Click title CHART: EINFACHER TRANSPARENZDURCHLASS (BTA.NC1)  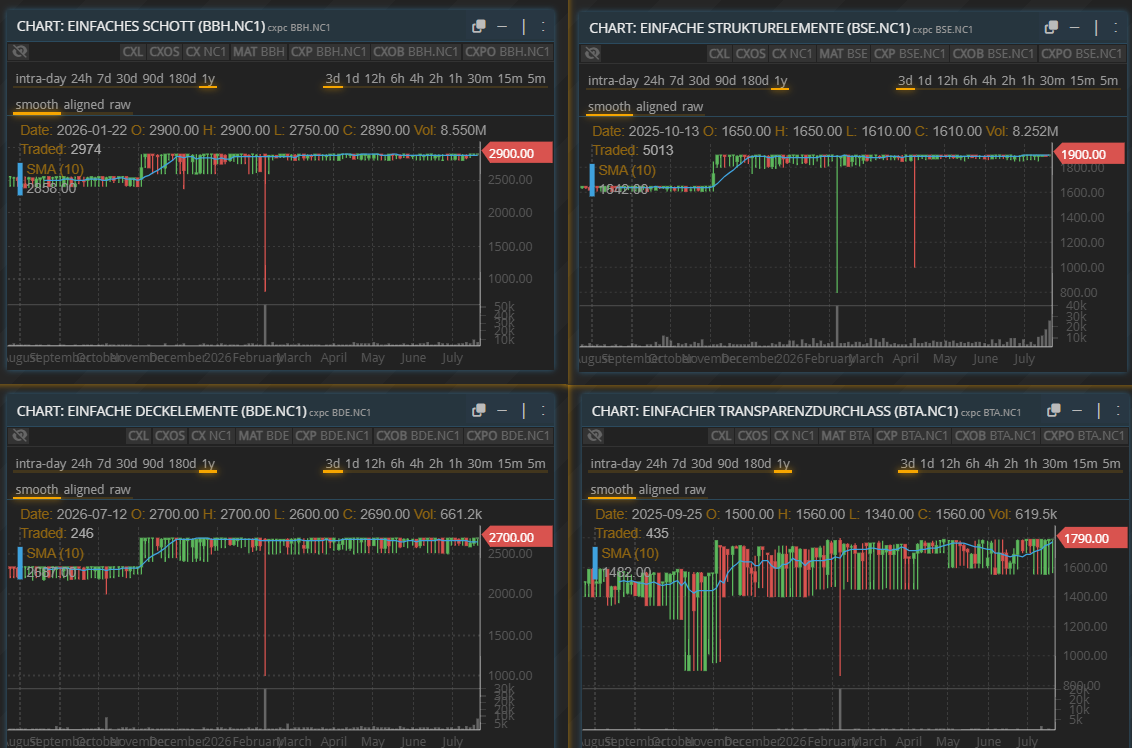pyautogui.click(x=775, y=411)
